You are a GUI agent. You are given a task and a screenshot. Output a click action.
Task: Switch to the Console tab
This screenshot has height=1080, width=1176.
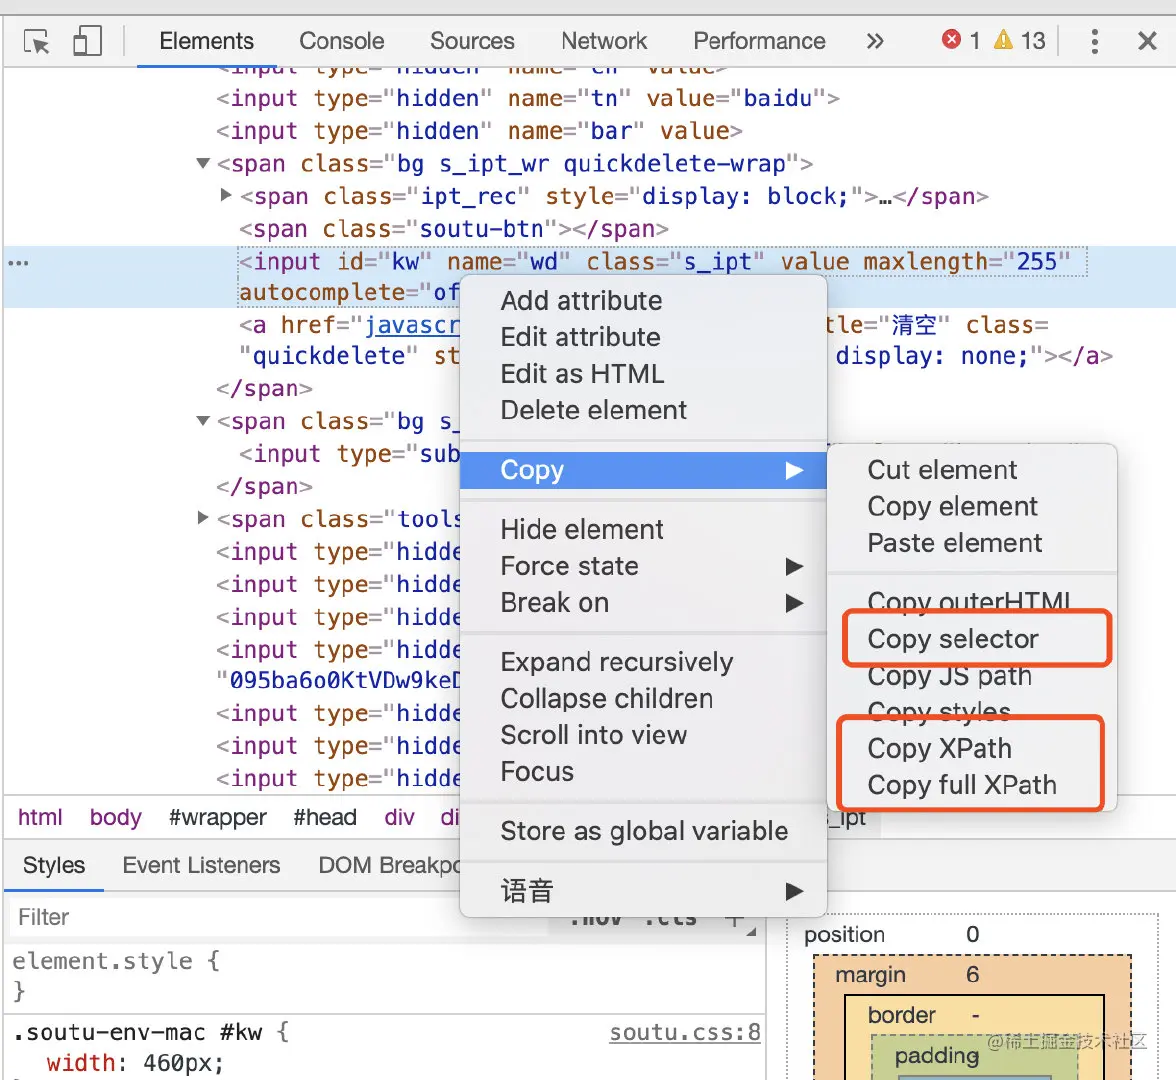[341, 41]
